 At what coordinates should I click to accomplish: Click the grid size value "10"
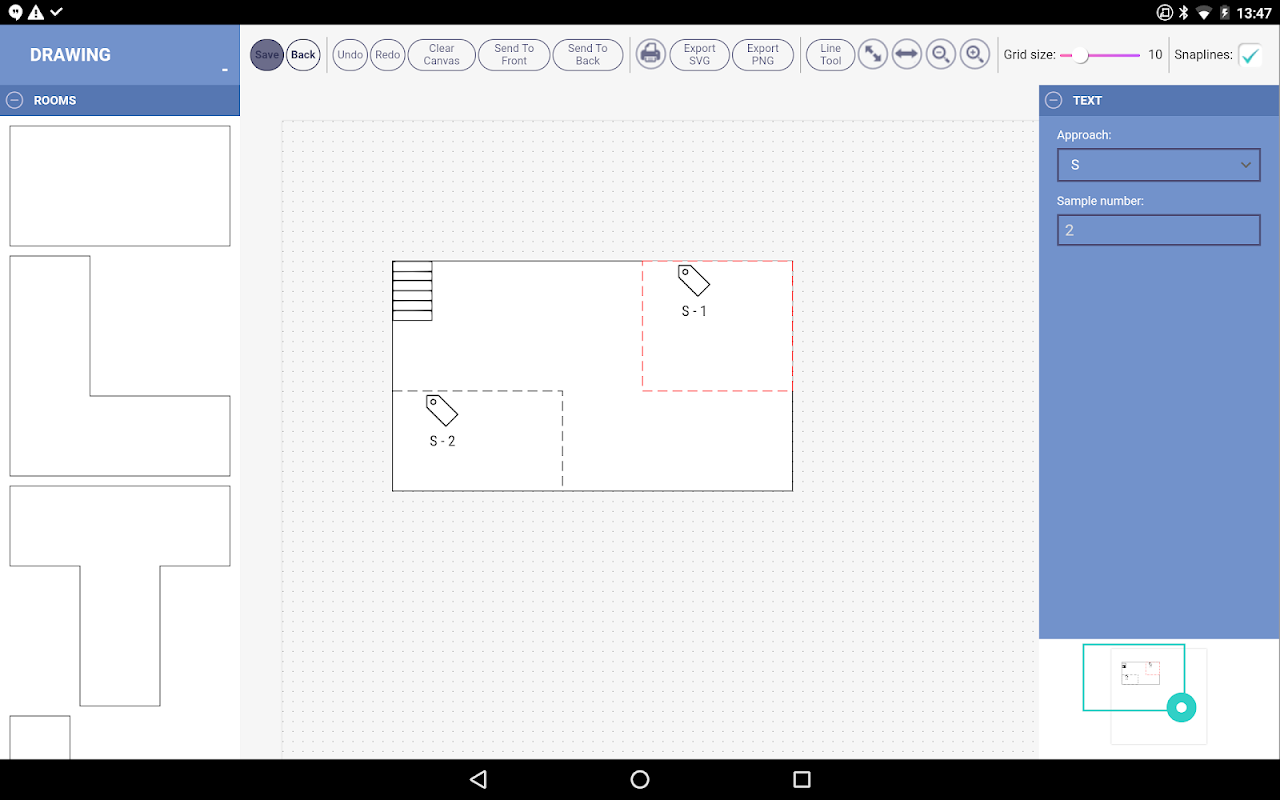(x=1155, y=55)
